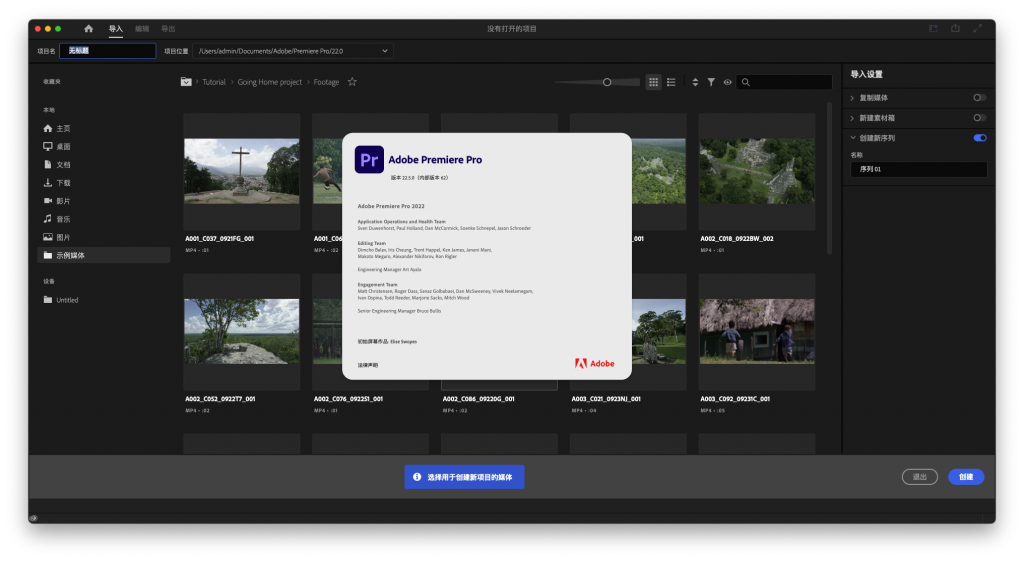Viewport: 1024px width, 561px height.
Task: Switch to the 导出 tab
Action: click(168, 29)
